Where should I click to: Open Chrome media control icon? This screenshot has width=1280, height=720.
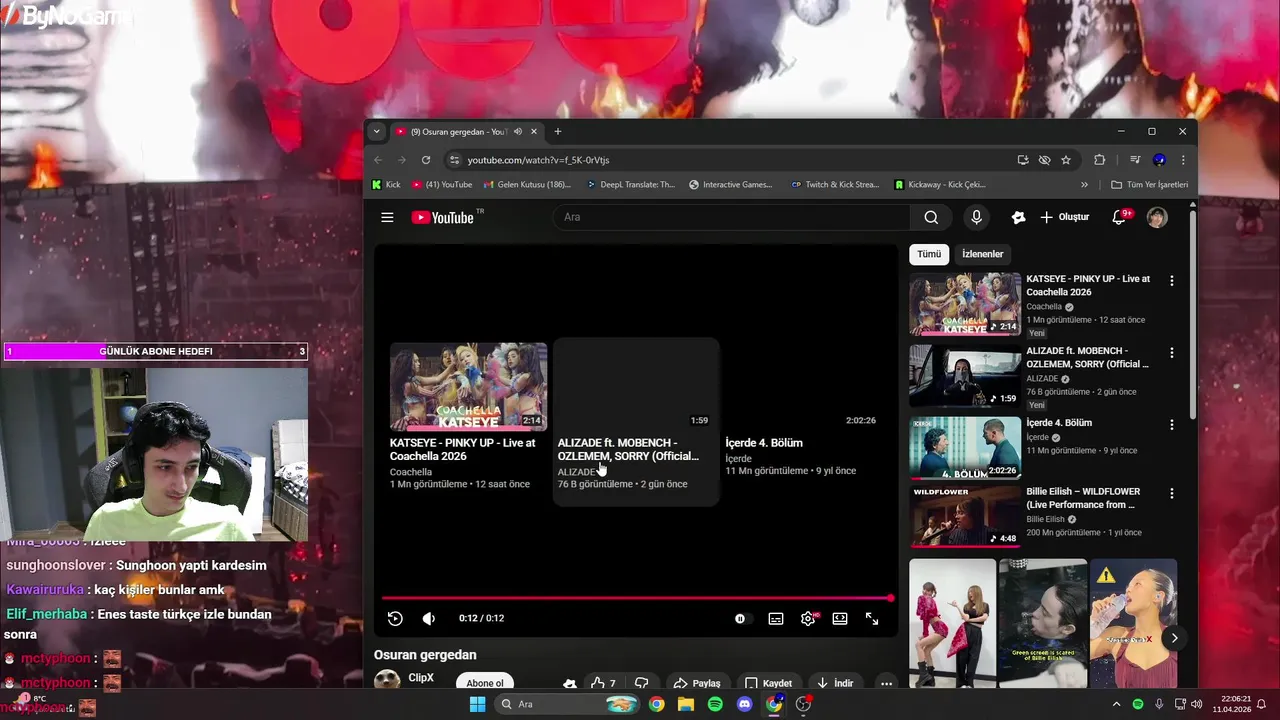(1135, 160)
